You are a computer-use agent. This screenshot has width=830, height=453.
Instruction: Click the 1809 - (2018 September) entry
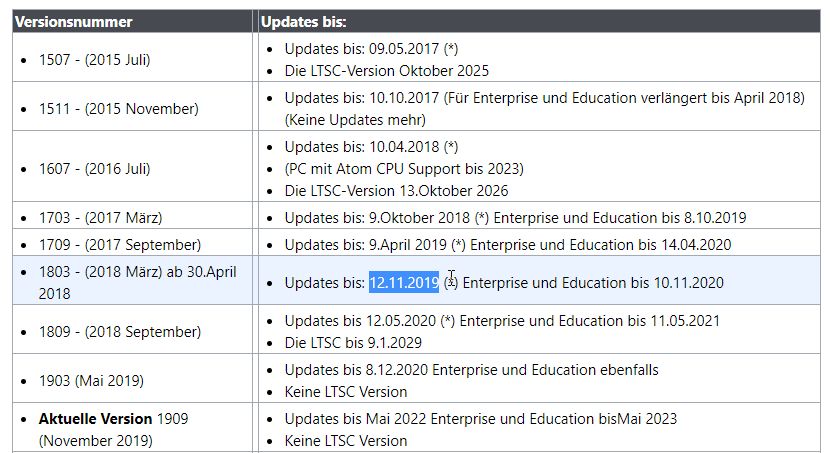click(120, 332)
